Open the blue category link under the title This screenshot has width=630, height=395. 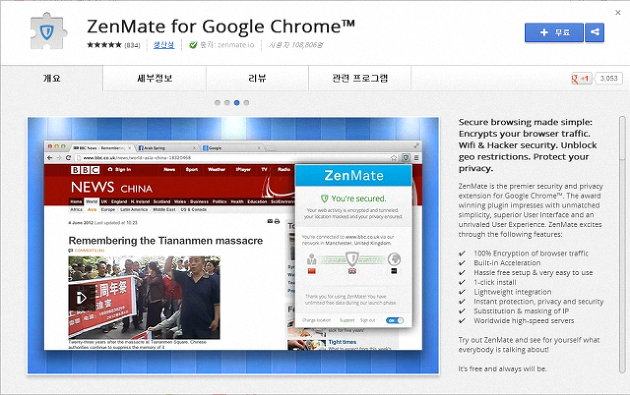click(x=164, y=45)
